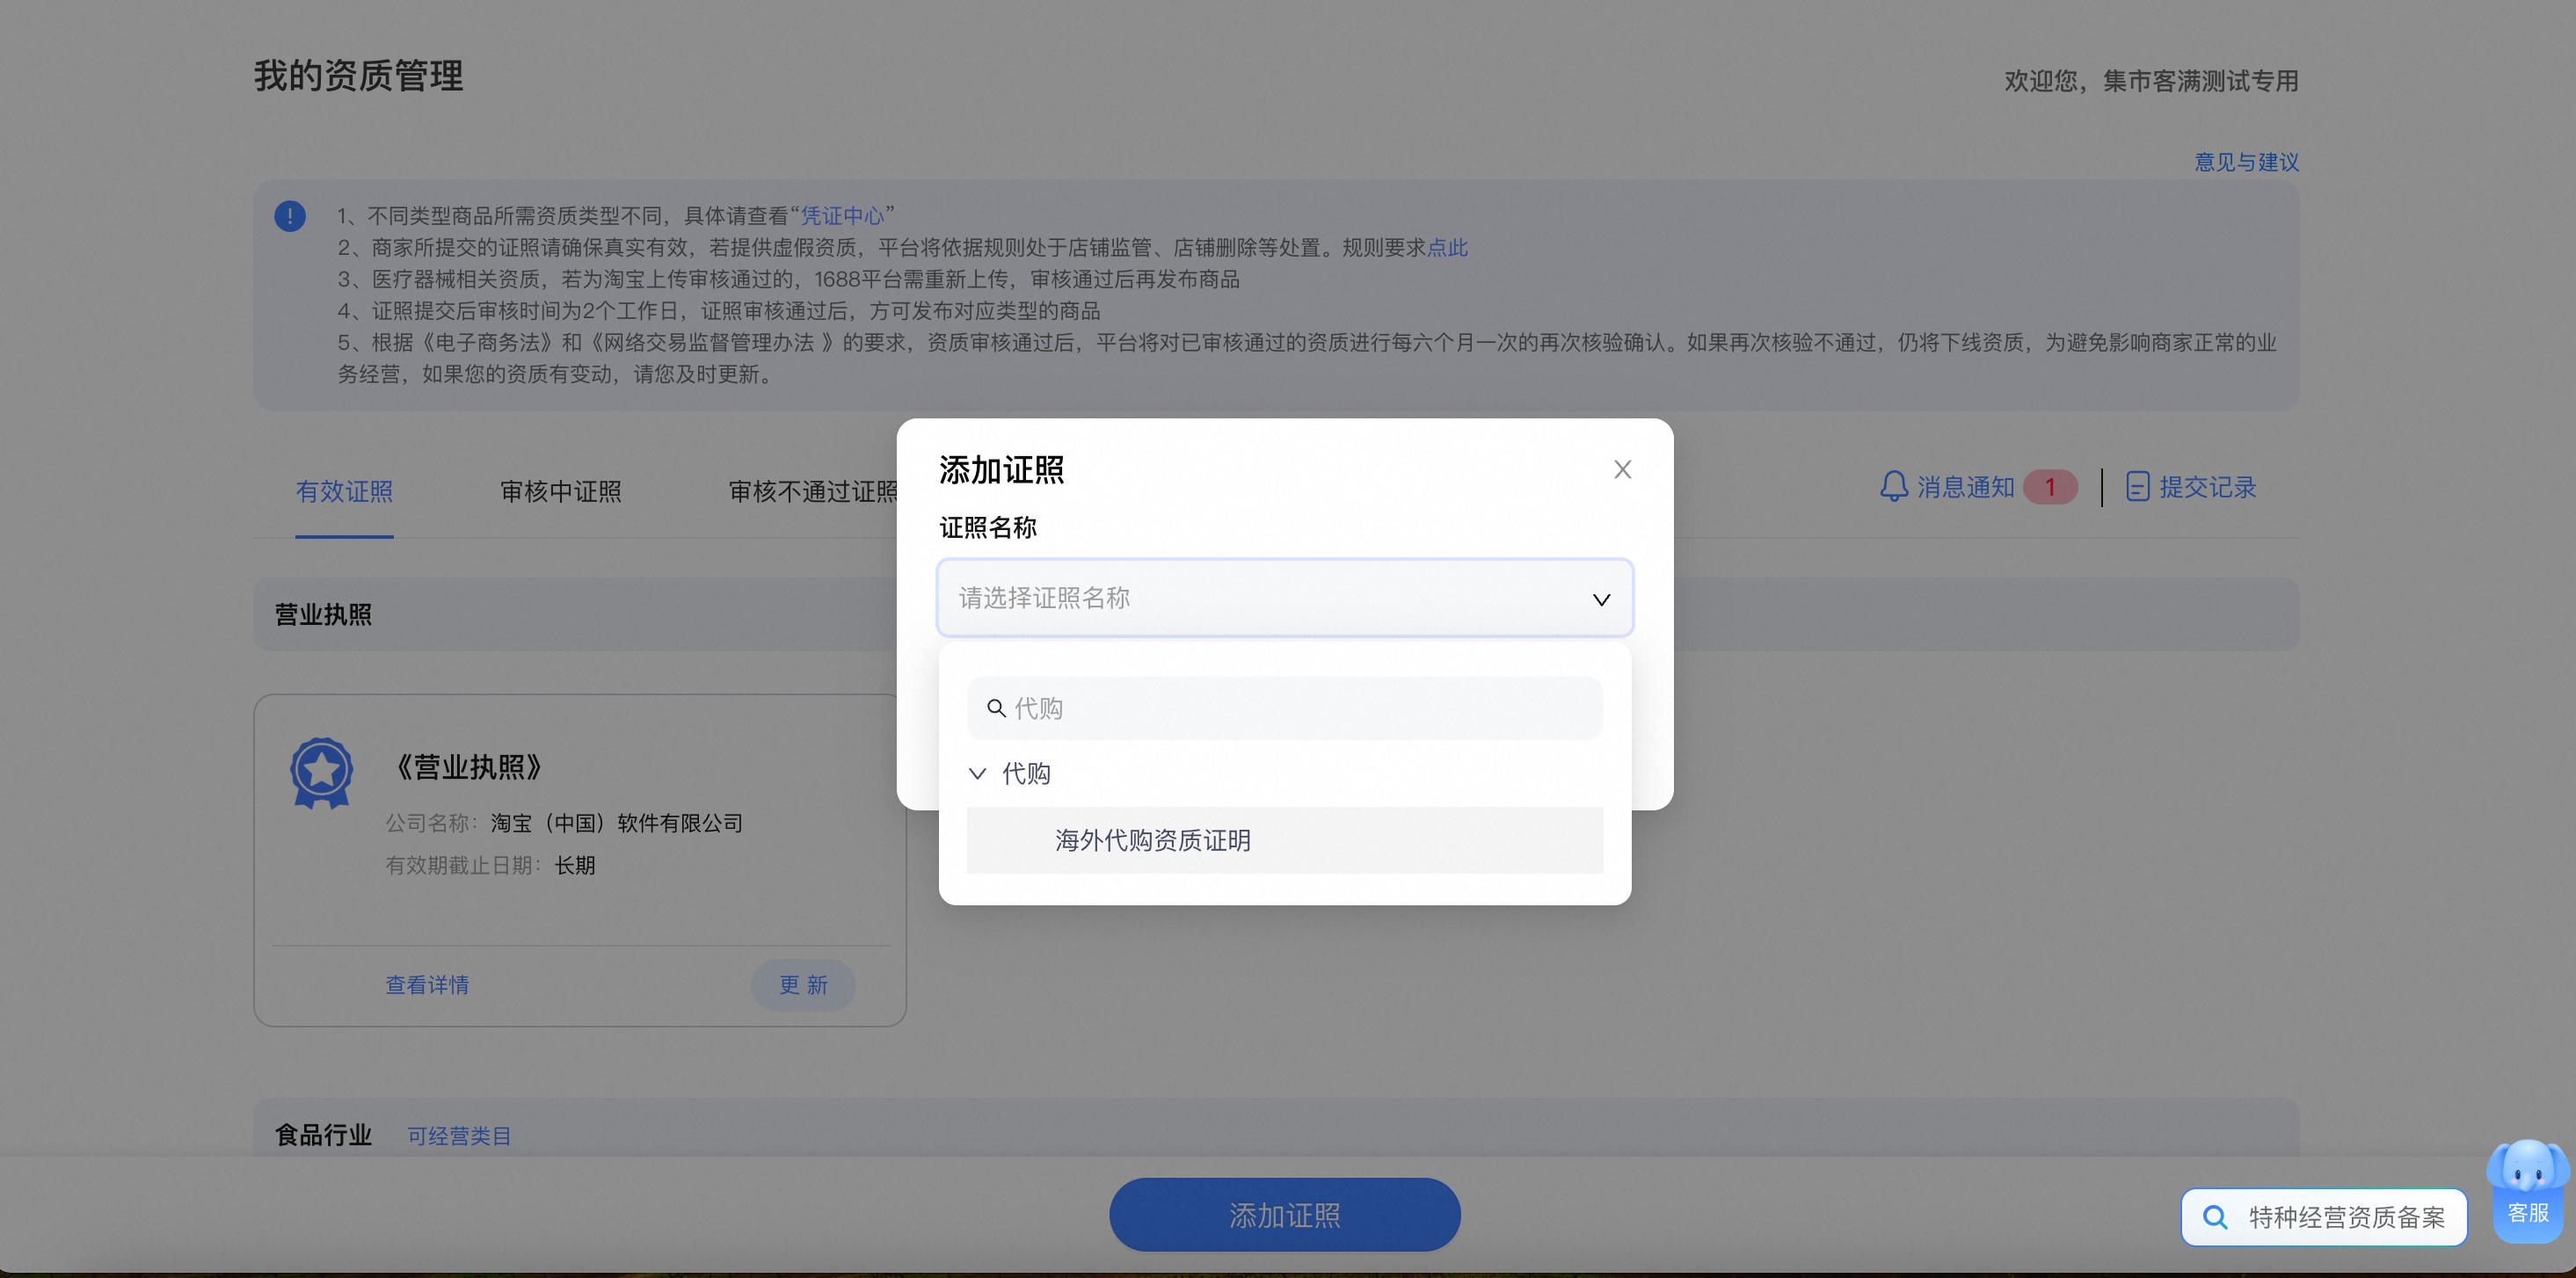Click the 添加证照 button at bottom

1284,1215
